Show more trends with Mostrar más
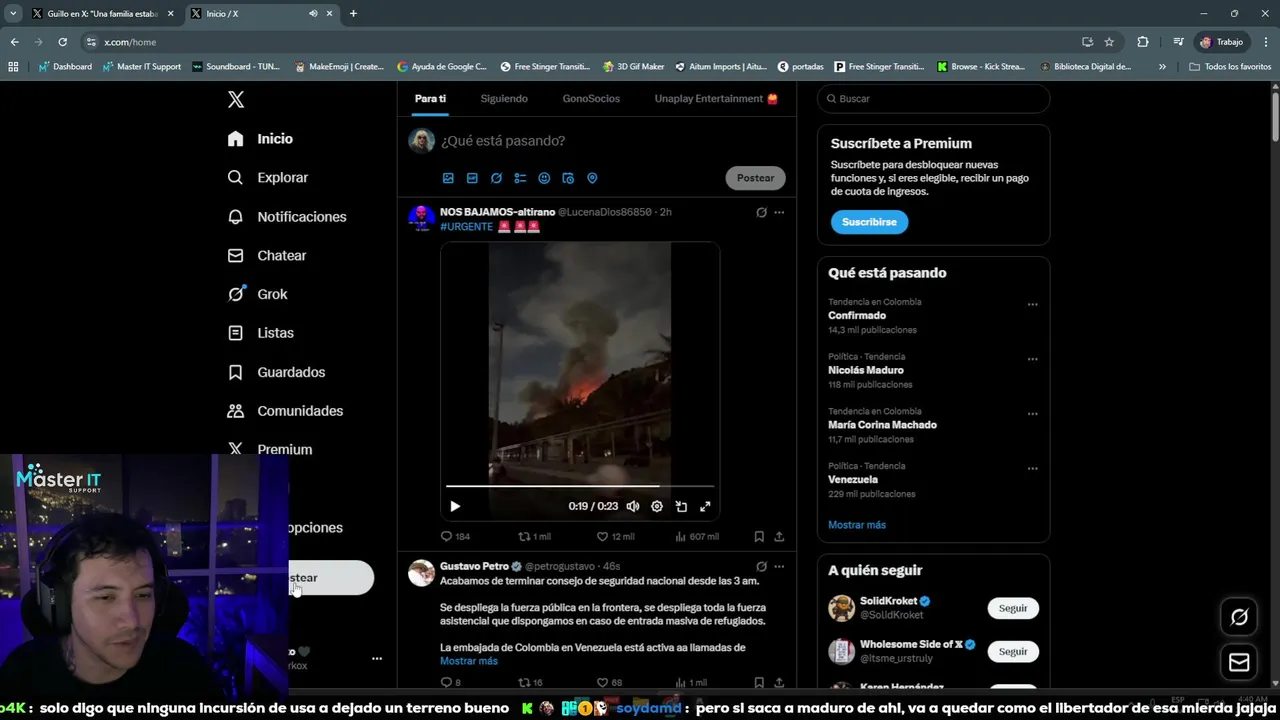Image resolution: width=1280 pixels, height=720 pixels. (857, 525)
